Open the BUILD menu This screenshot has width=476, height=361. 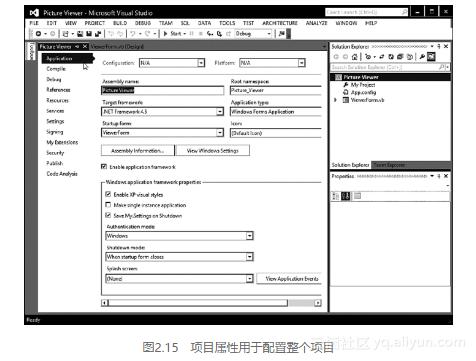pyautogui.click(x=120, y=23)
